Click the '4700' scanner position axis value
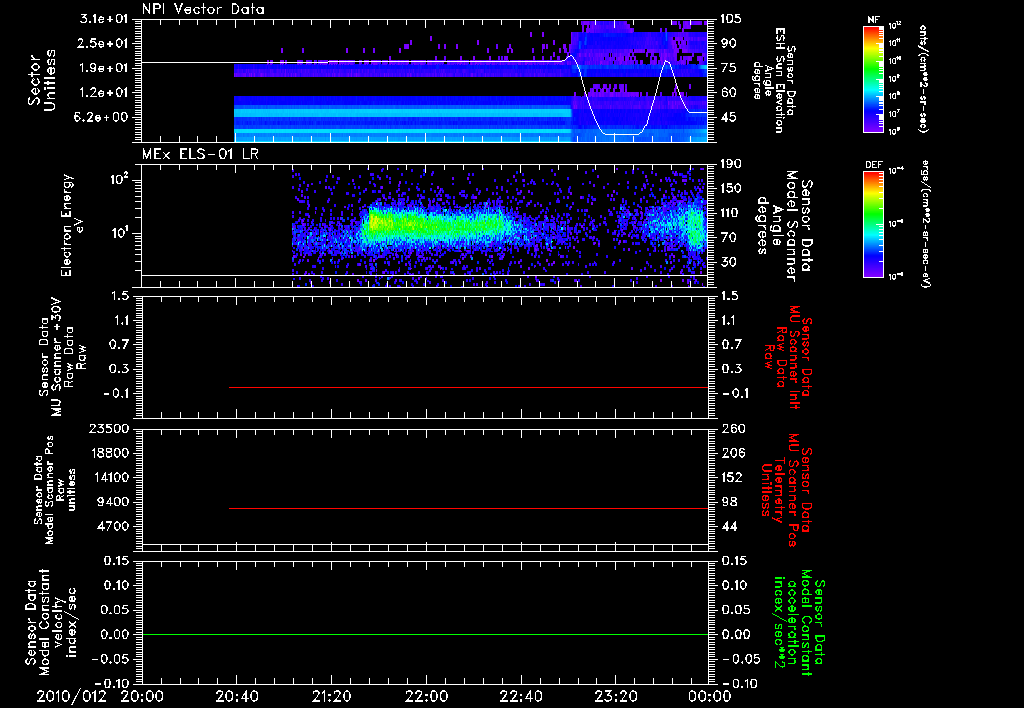Screen dimensions: 1024x708 point(114,526)
